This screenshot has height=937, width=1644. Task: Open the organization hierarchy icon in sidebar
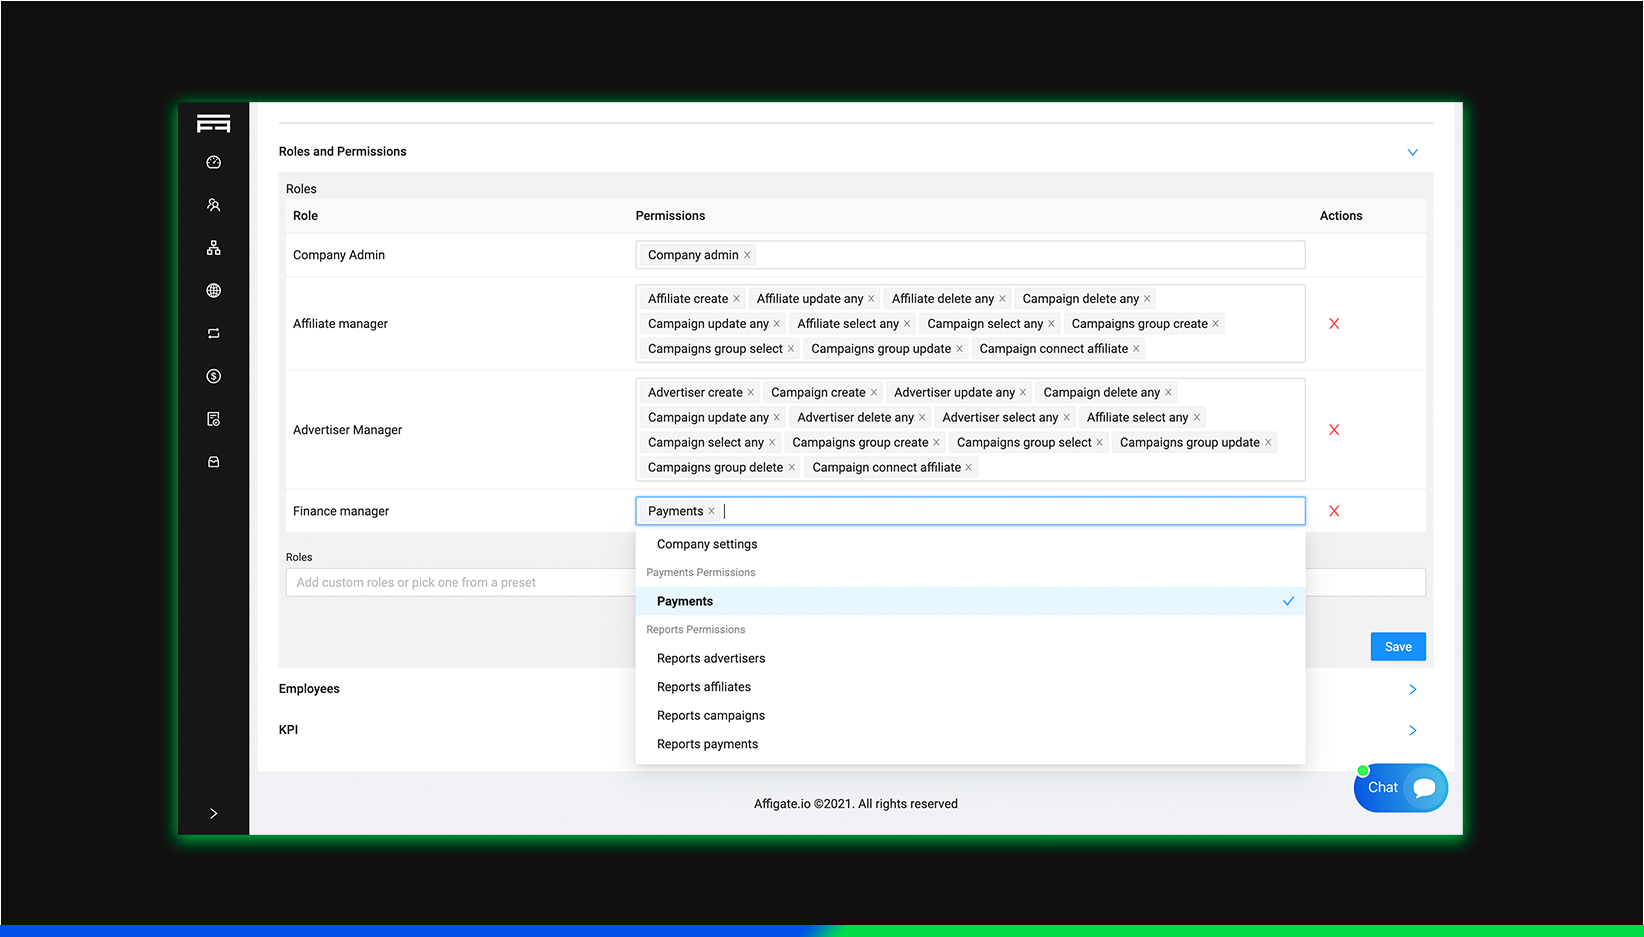coord(213,247)
